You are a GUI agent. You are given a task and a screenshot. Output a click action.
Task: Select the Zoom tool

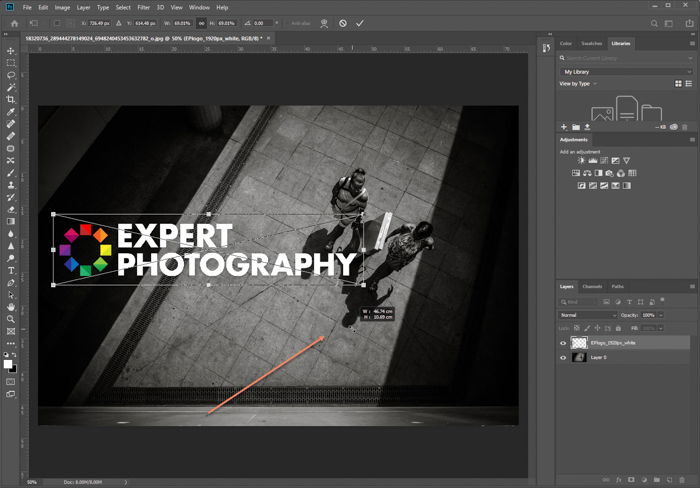[11, 319]
